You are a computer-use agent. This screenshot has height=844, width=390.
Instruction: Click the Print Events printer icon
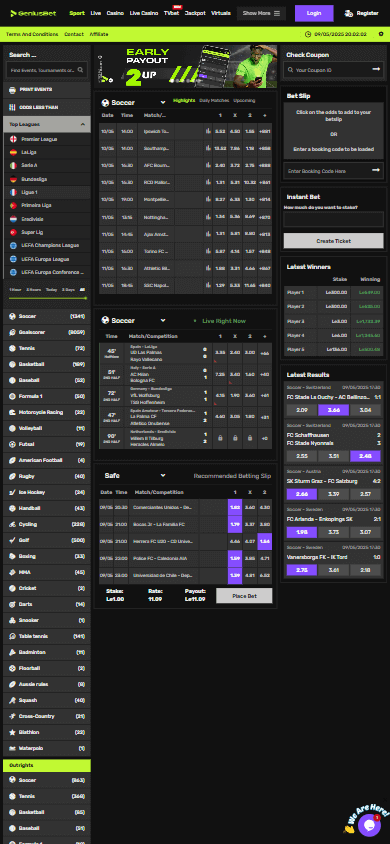point(12,90)
